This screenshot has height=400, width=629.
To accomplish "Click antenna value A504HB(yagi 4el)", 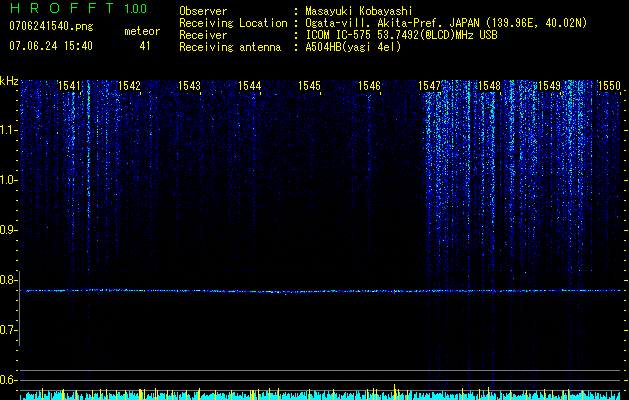I will (x=353, y=47).
